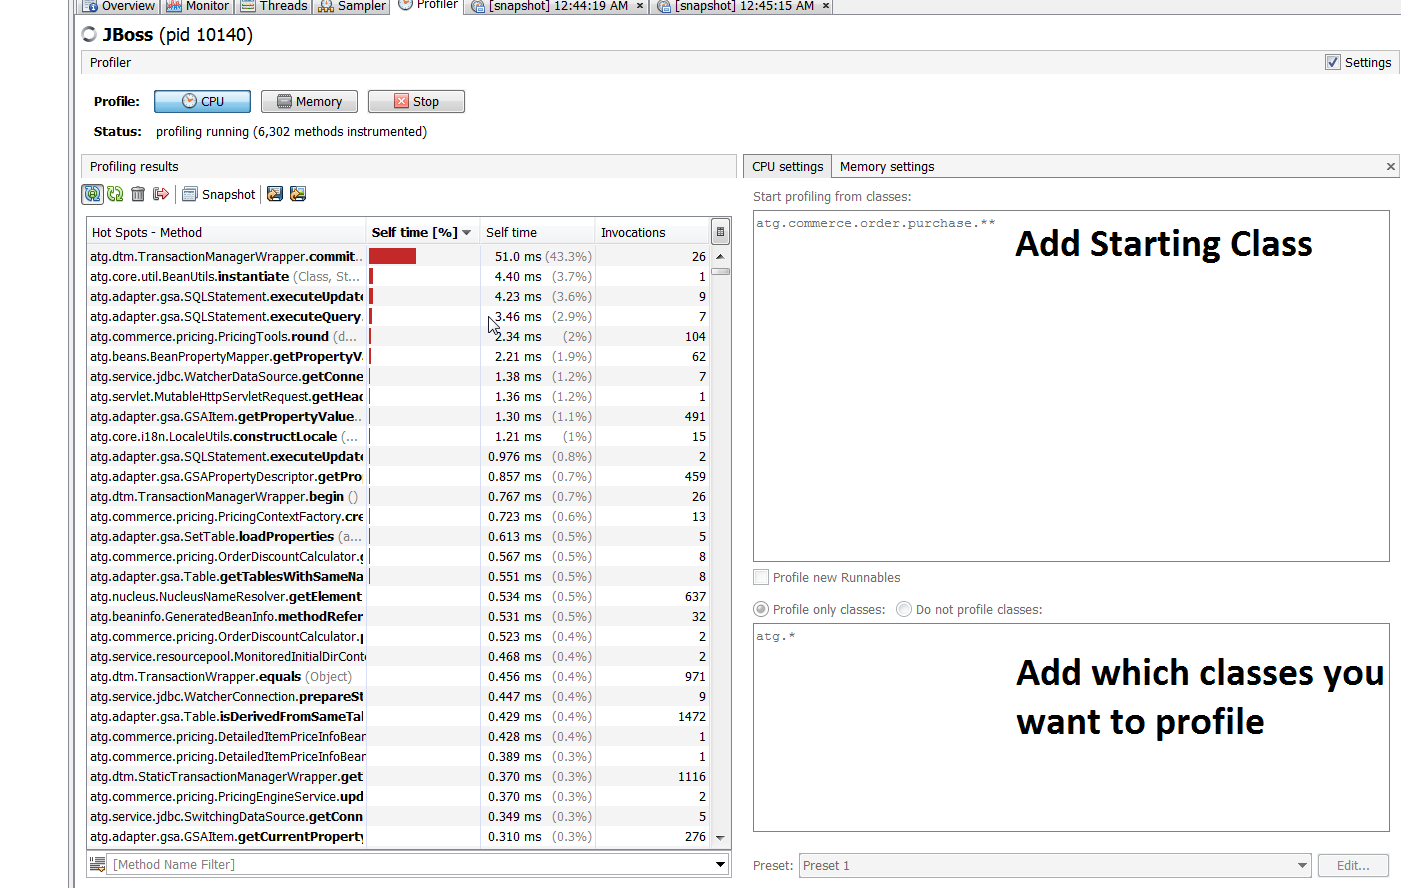Click the results table scroll up arrow
Image resolution: width=1401 pixels, height=888 pixels.
[720, 256]
